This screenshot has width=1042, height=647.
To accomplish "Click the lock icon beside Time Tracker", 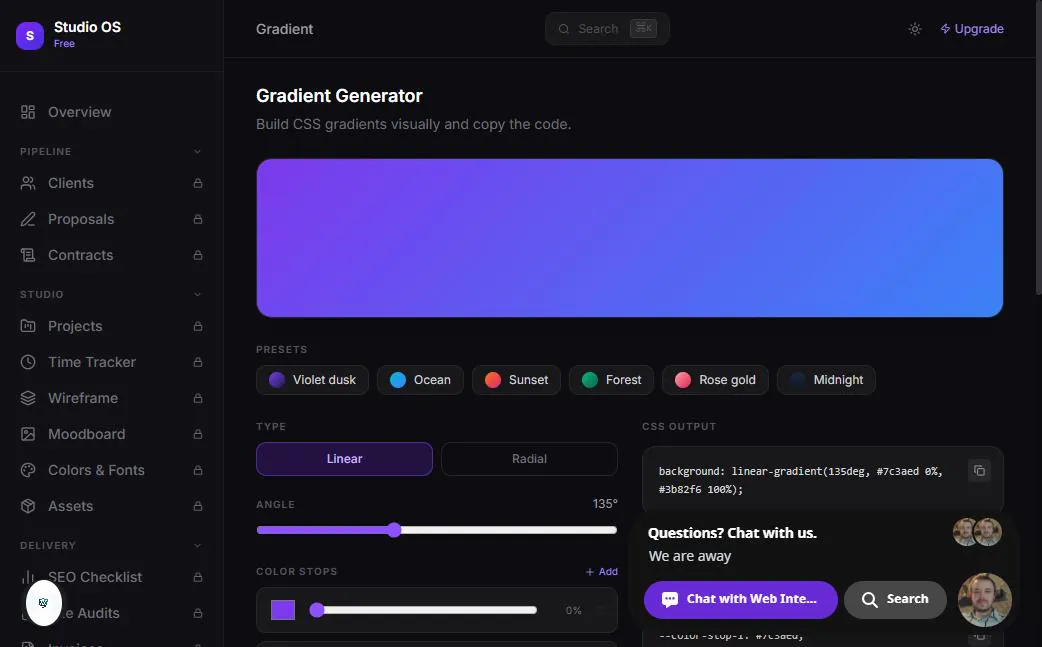I will pos(198,362).
